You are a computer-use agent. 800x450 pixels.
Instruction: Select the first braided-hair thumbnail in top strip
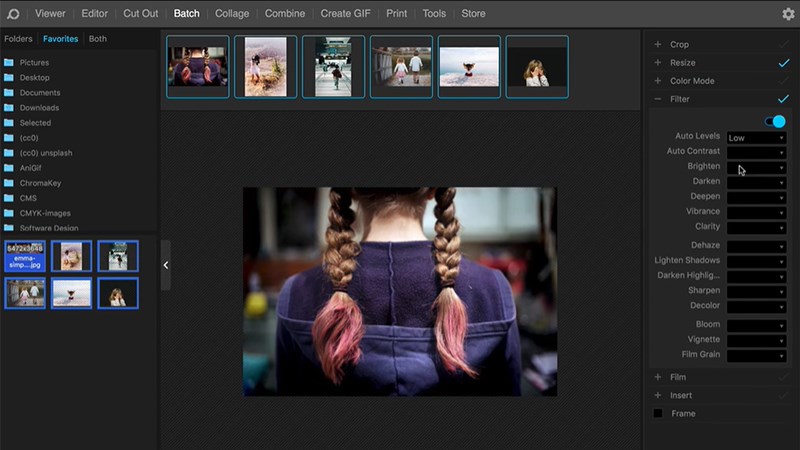(198, 67)
